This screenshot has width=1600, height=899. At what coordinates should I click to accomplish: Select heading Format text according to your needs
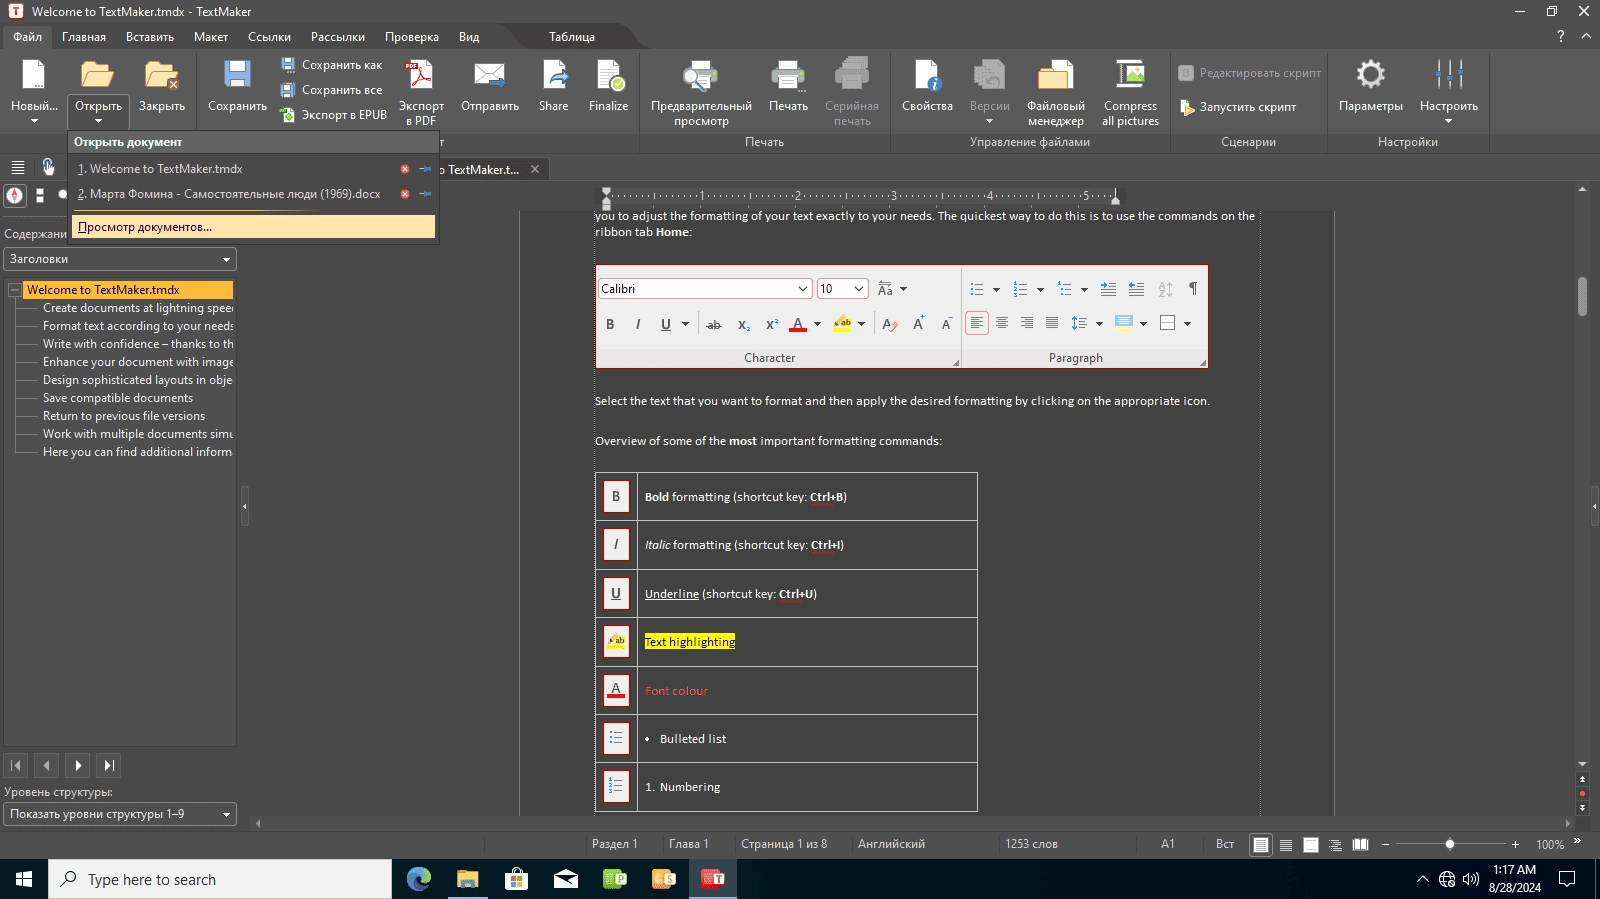[x=138, y=326]
